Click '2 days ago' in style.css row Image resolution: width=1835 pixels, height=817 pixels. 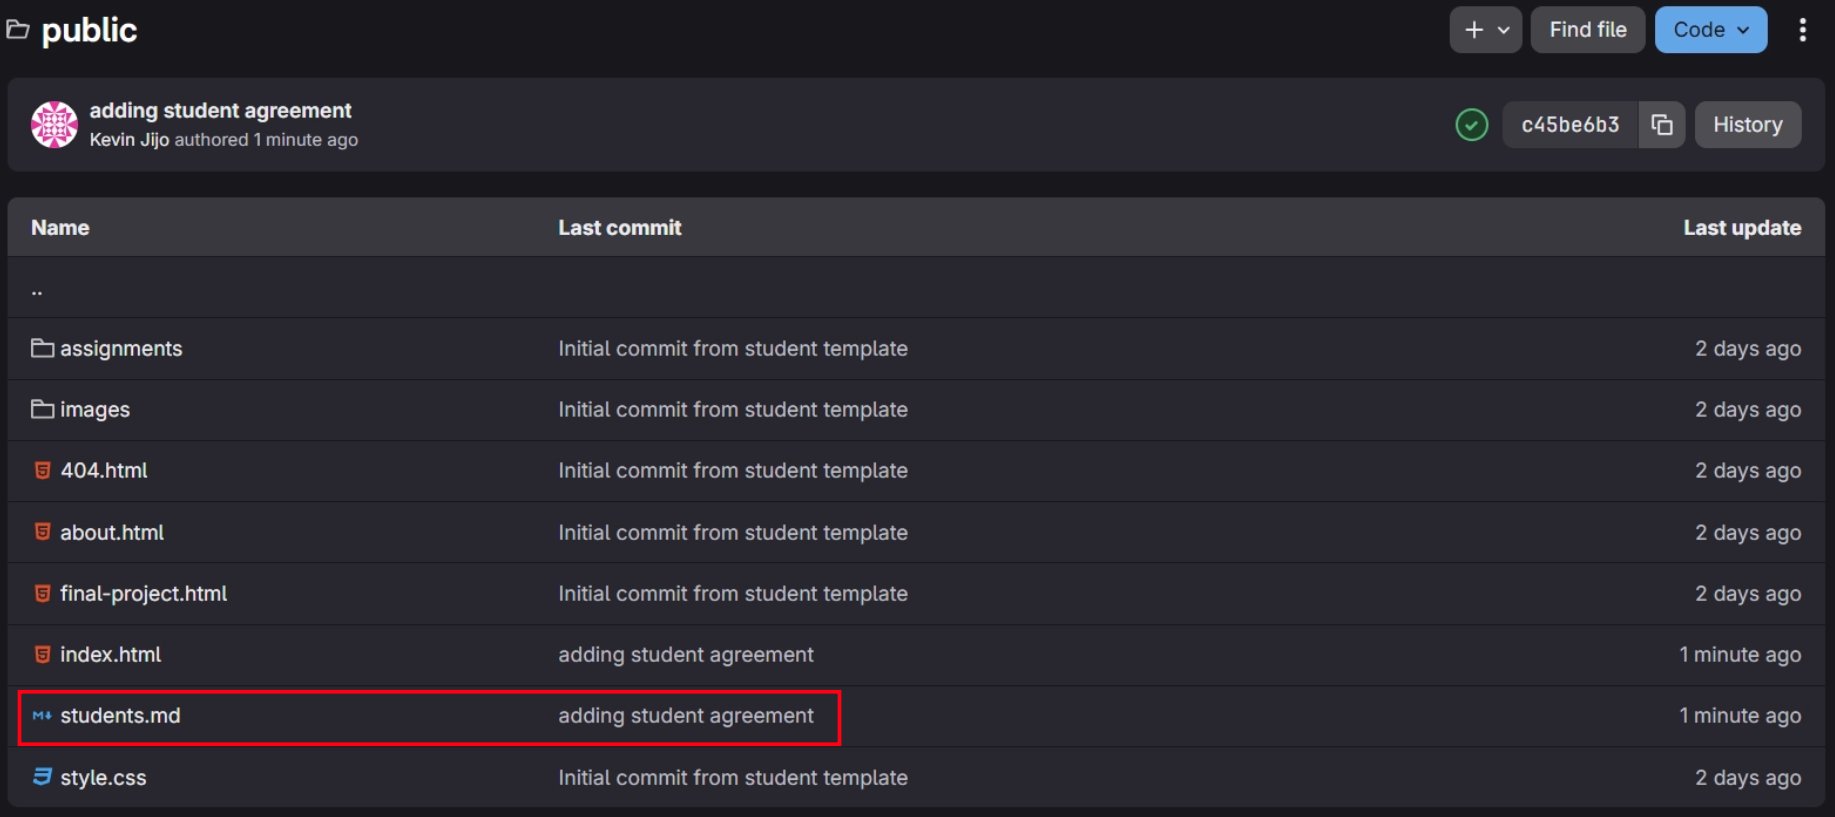[x=1748, y=777]
